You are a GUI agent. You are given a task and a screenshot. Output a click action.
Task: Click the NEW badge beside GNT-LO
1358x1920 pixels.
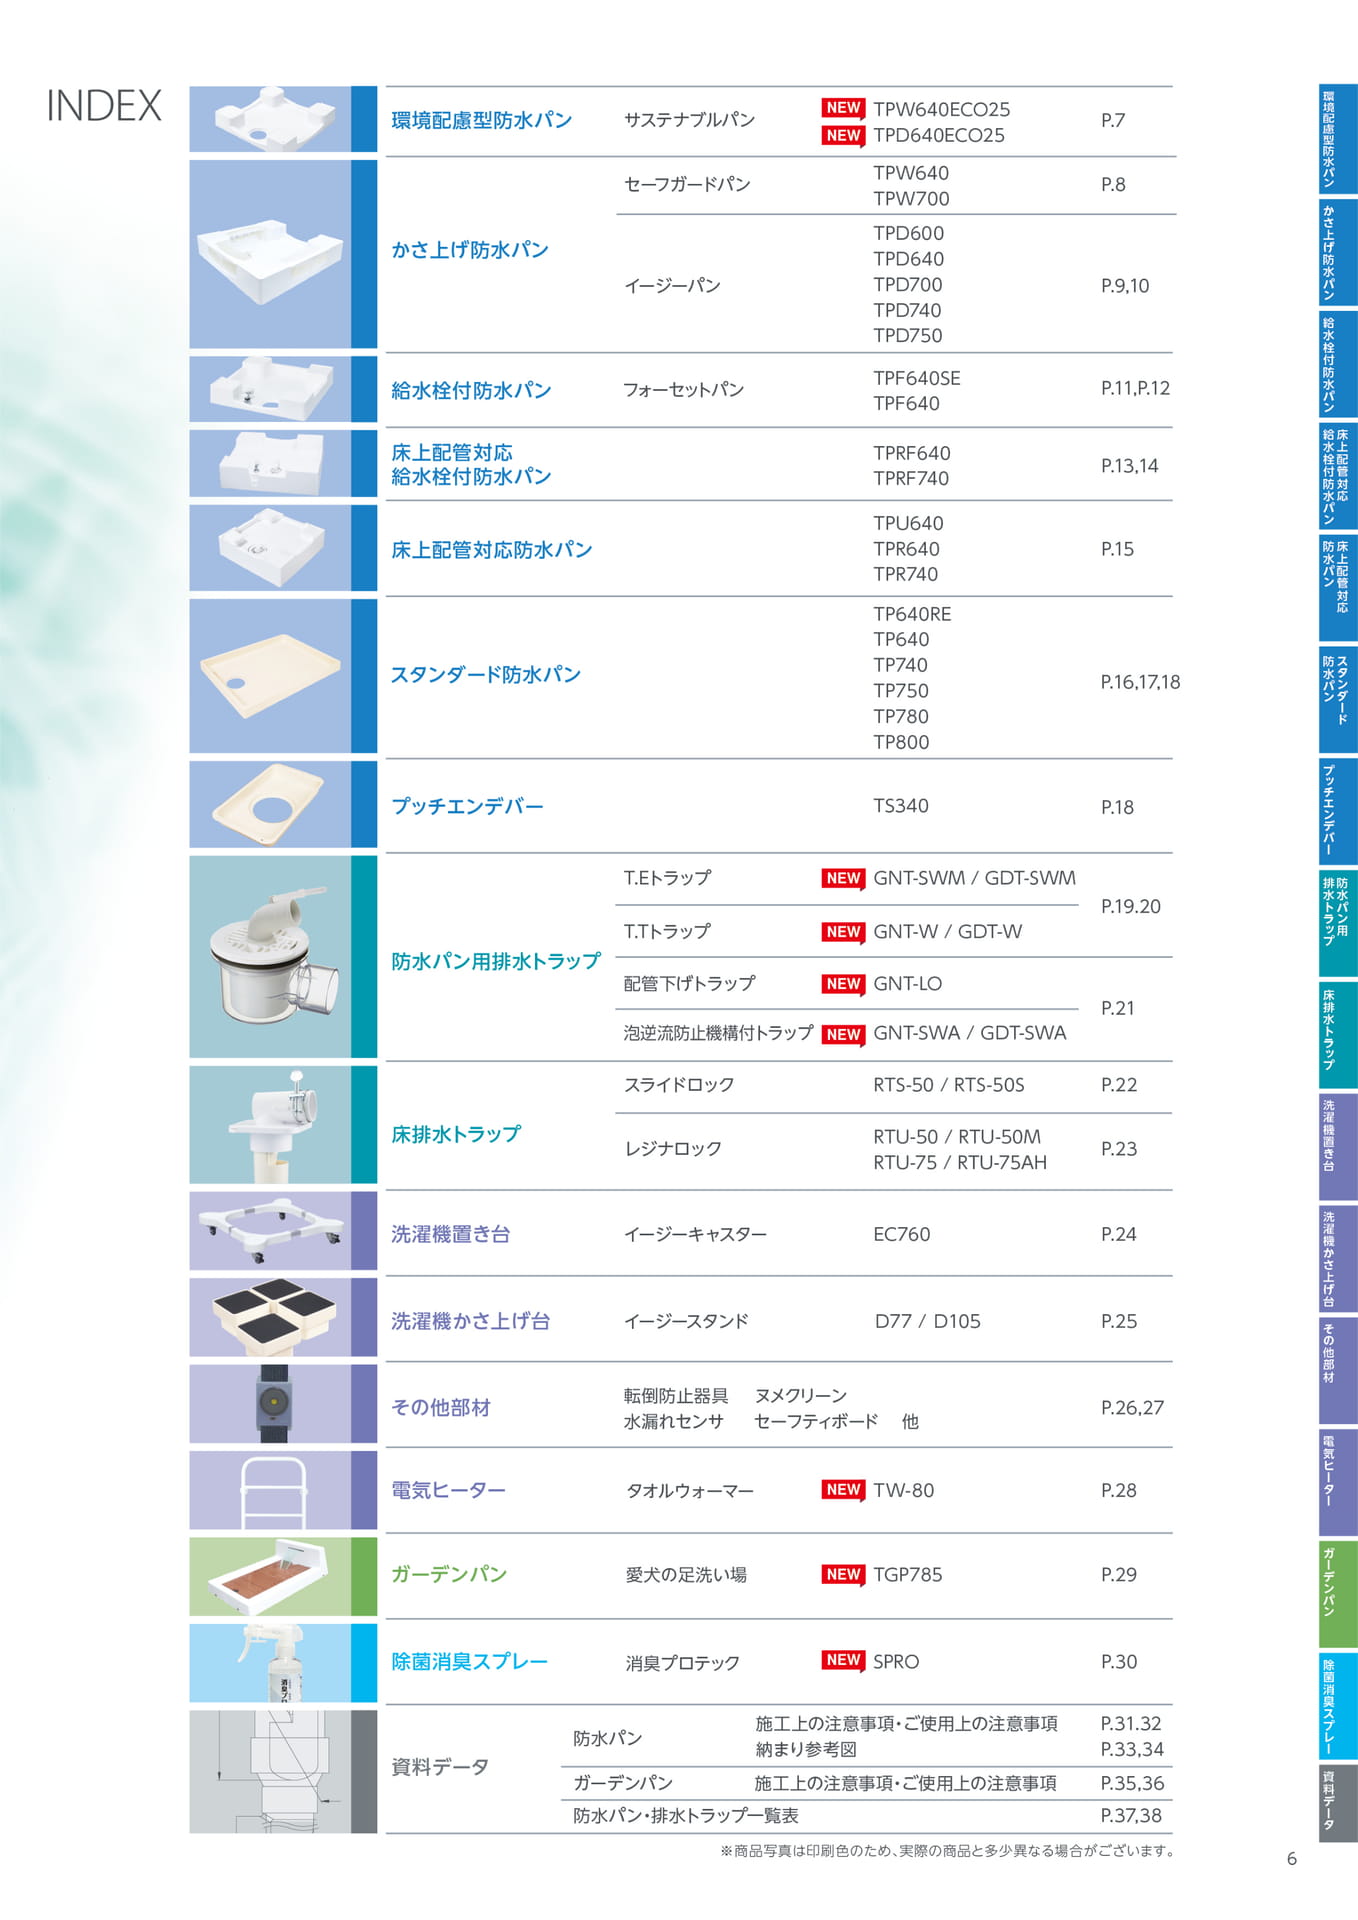pyautogui.click(x=843, y=984)
